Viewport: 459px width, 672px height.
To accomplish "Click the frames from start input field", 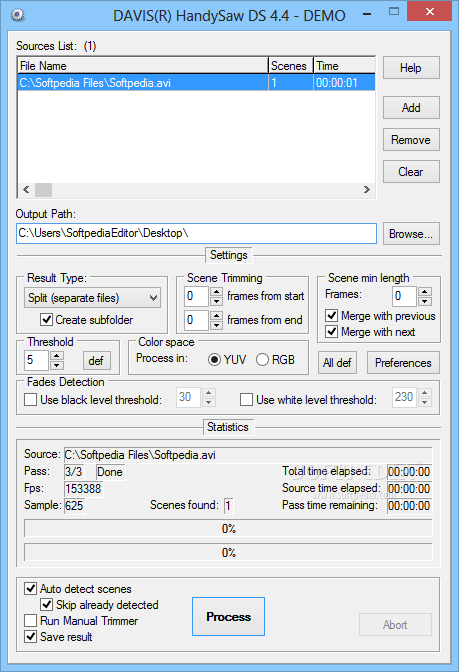I will pyautogui.click(x=197, y=297).
